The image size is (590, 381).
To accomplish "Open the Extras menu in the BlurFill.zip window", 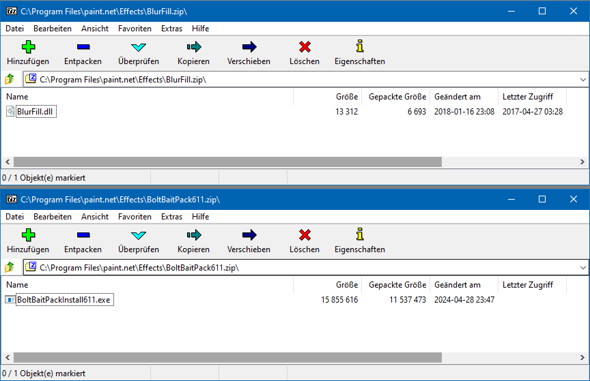I will click(172, 29).
